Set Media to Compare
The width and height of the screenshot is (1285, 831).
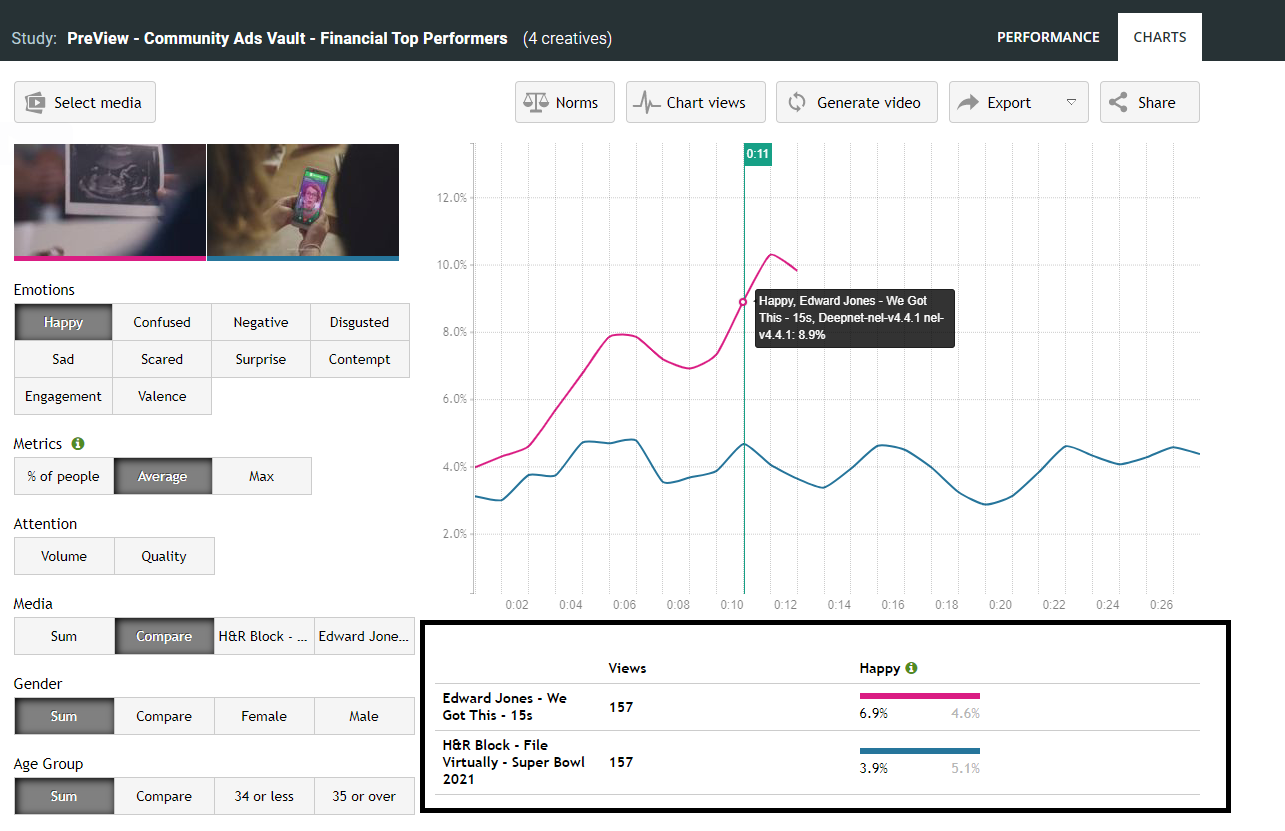click(x=164, y=636)
